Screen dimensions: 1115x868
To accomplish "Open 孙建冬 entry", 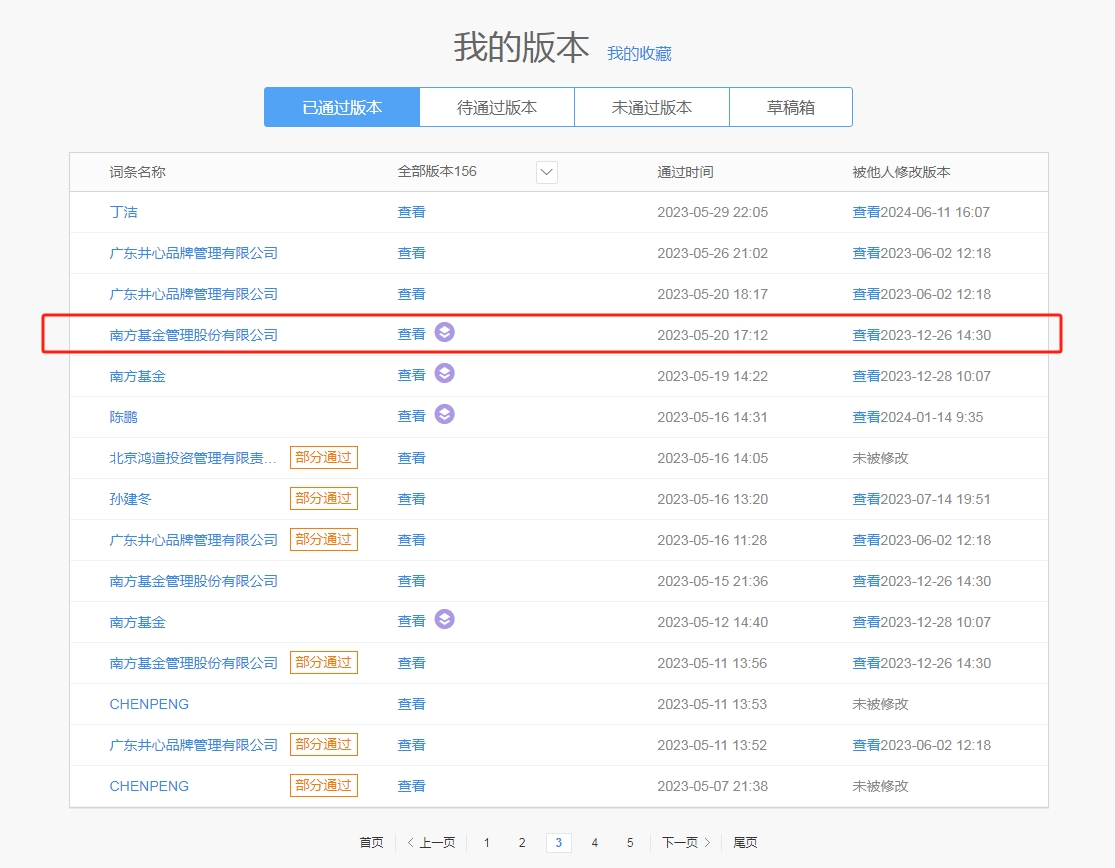I will (131, 499).
